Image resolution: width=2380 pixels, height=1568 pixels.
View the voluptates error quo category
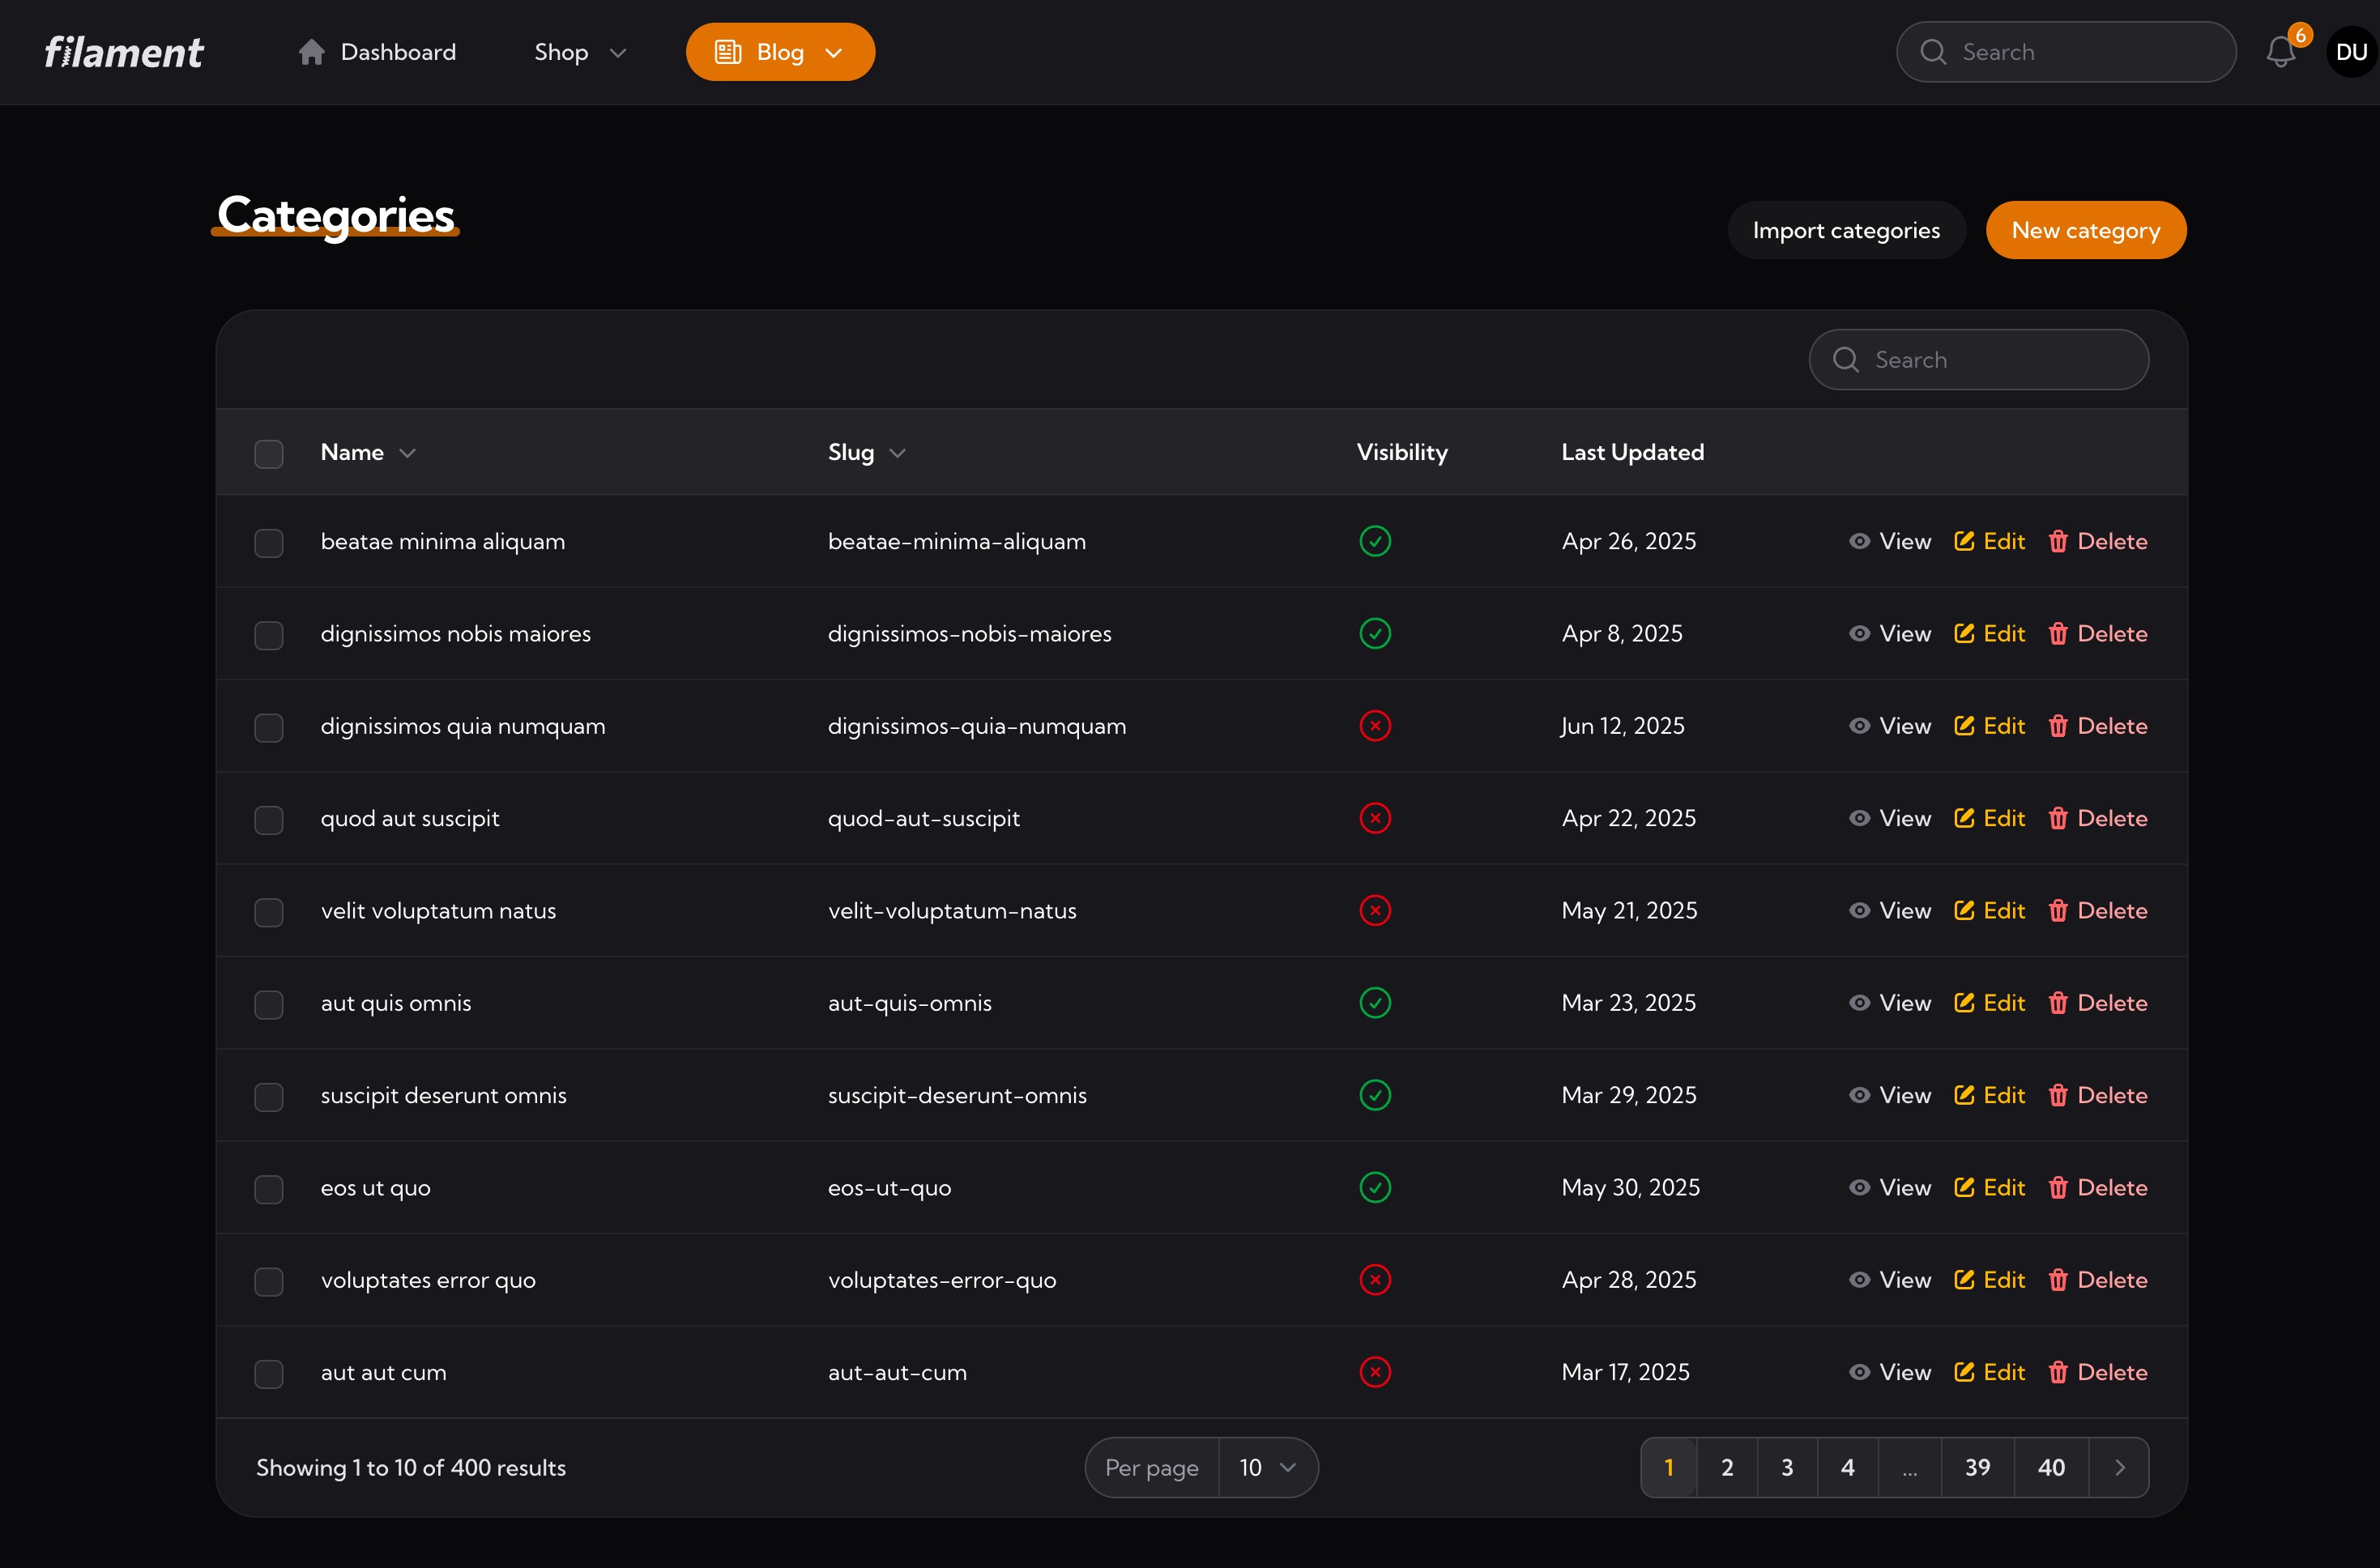coord(1890,1280)
